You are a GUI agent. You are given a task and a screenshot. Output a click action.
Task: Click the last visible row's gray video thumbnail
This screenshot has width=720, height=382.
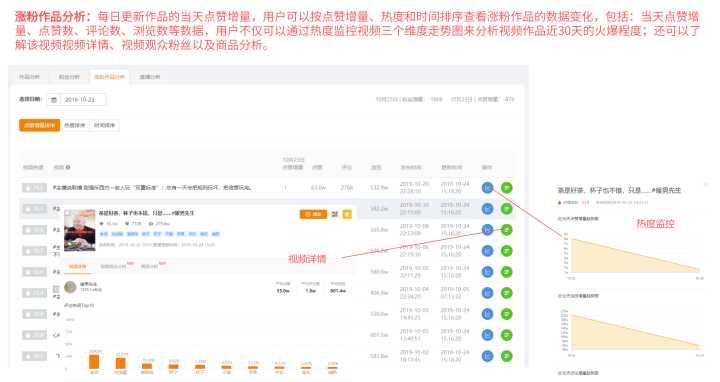(34, 356)
